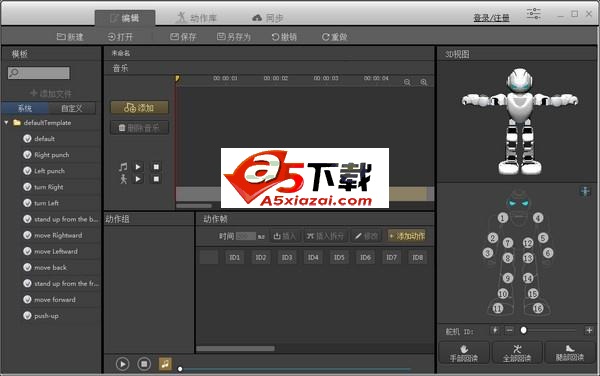
Task: Select the Right punch action
Action: [52, 155]
